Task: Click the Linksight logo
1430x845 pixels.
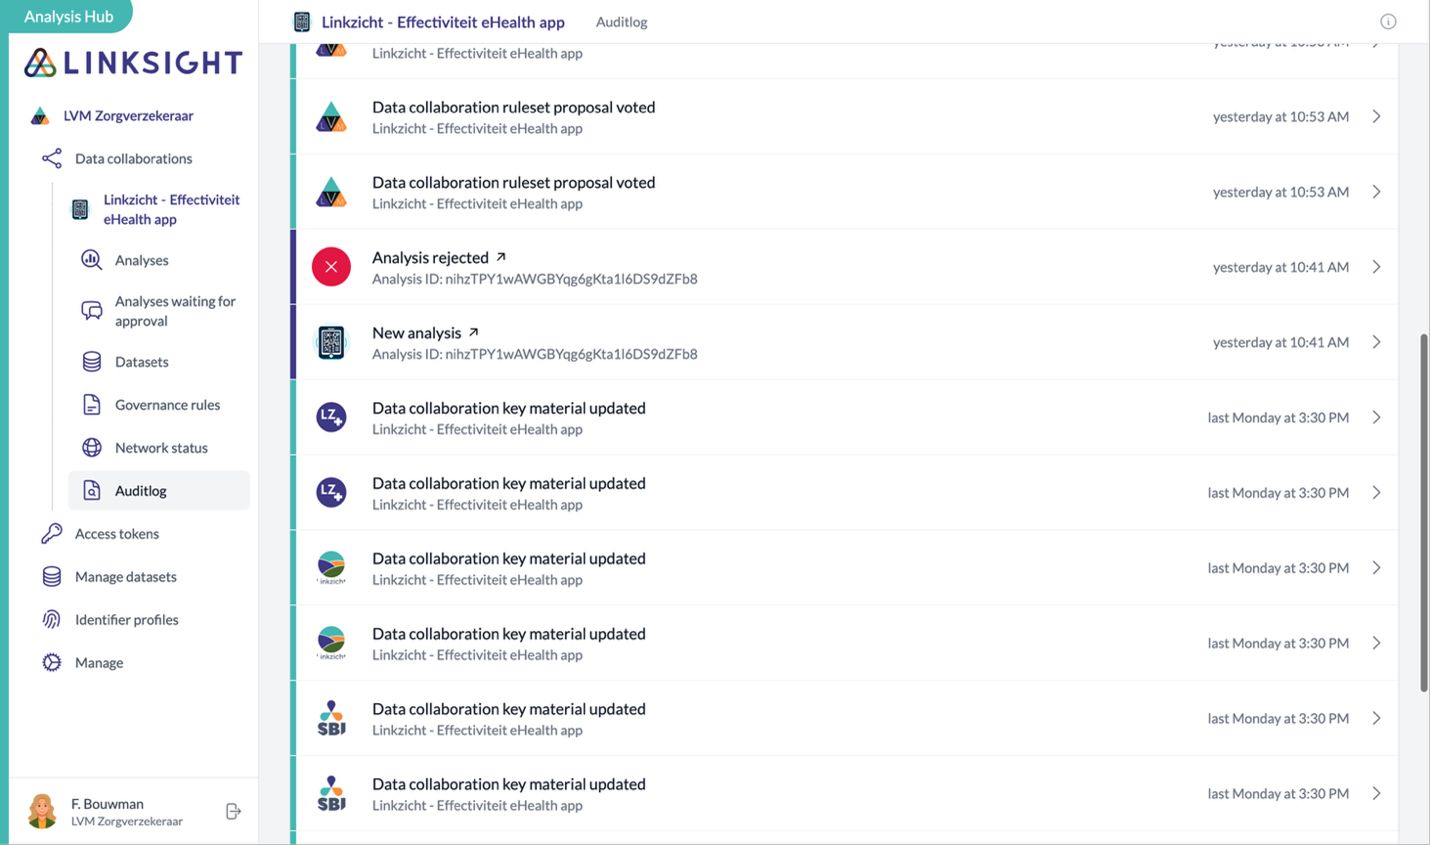Action: [134, 63]
